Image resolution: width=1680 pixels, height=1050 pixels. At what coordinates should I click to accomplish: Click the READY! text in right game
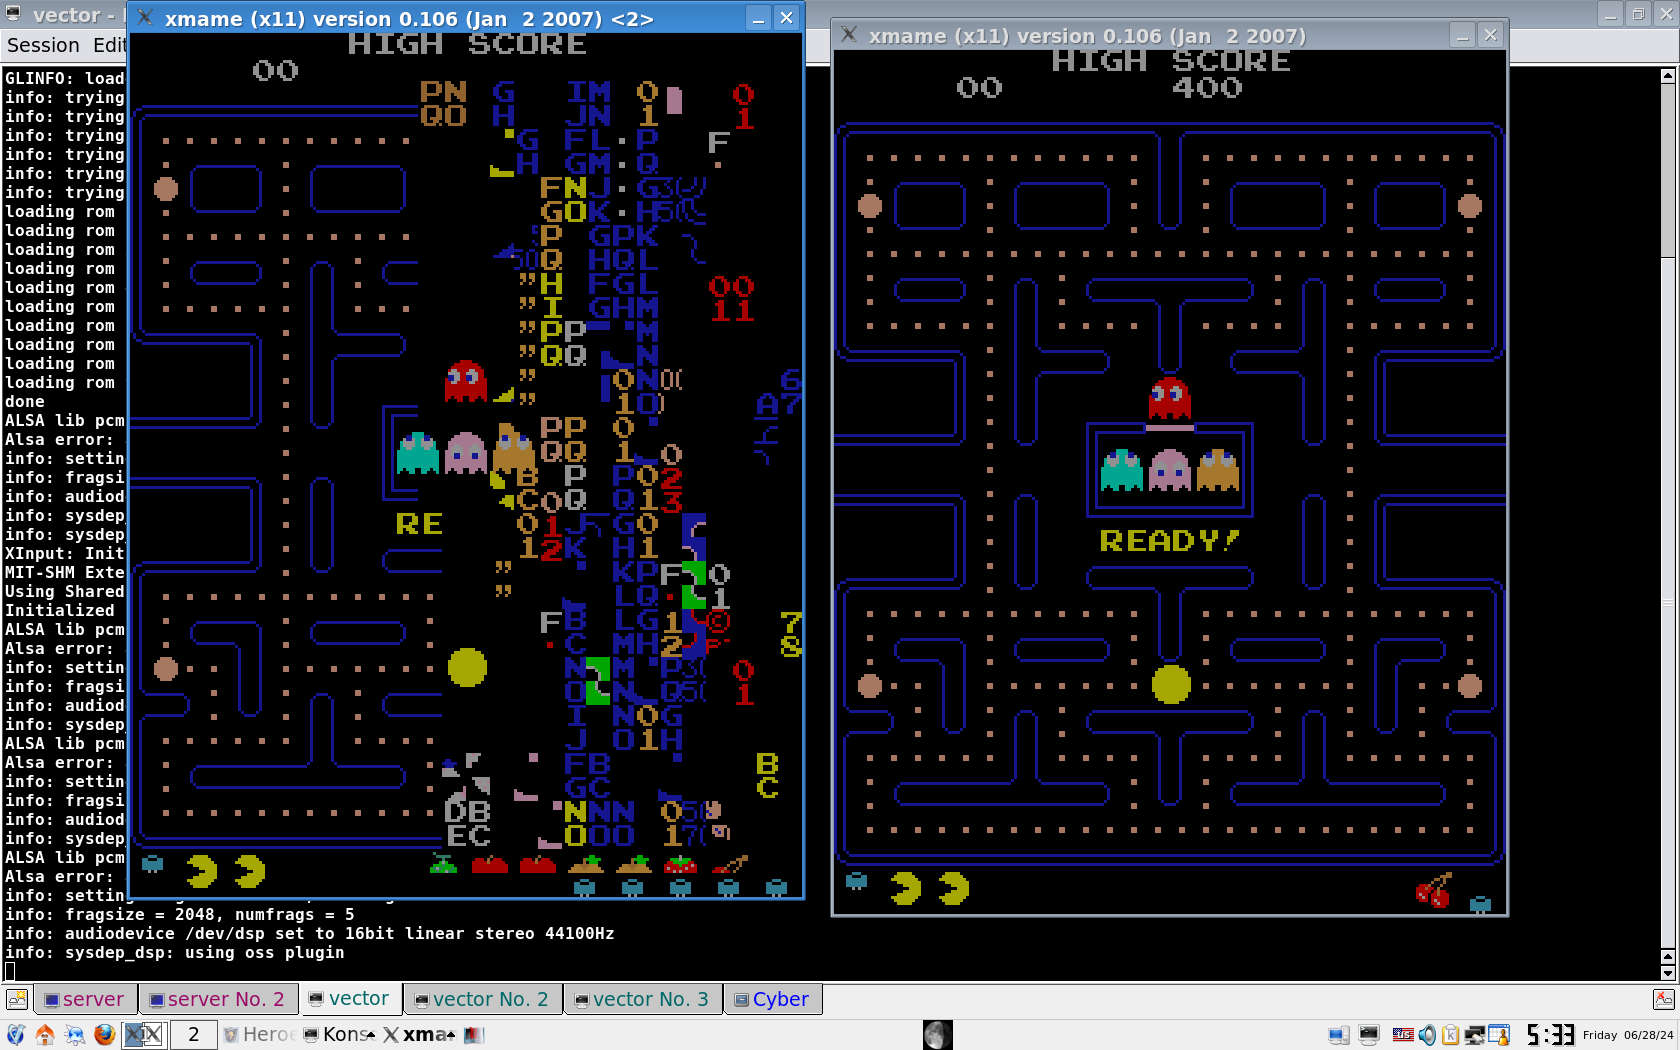pos(1169,541)
